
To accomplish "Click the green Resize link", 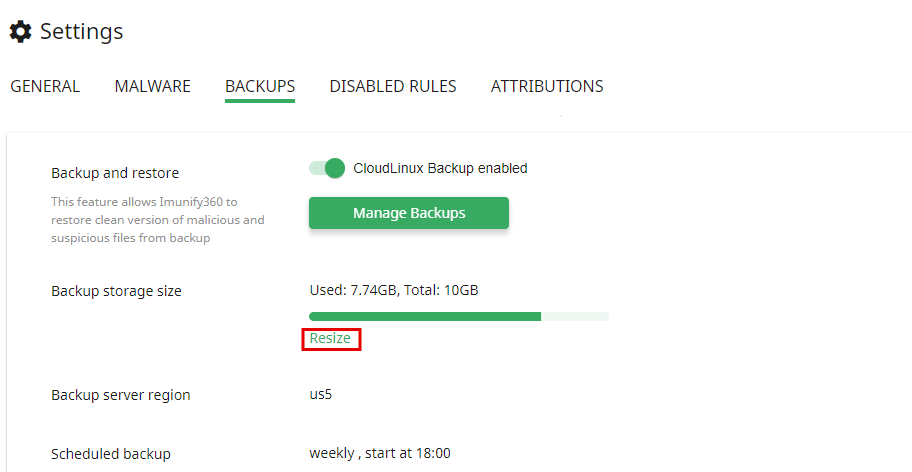I will 330,338.
